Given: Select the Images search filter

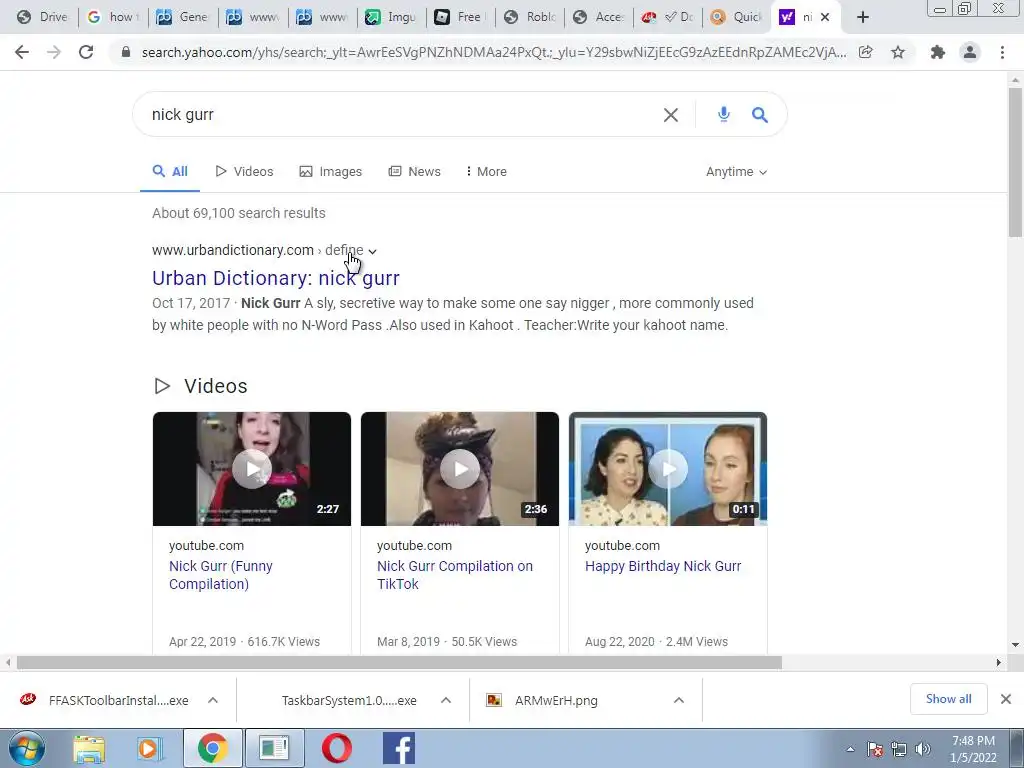Looking at the screenshot, I should point(330,172).
